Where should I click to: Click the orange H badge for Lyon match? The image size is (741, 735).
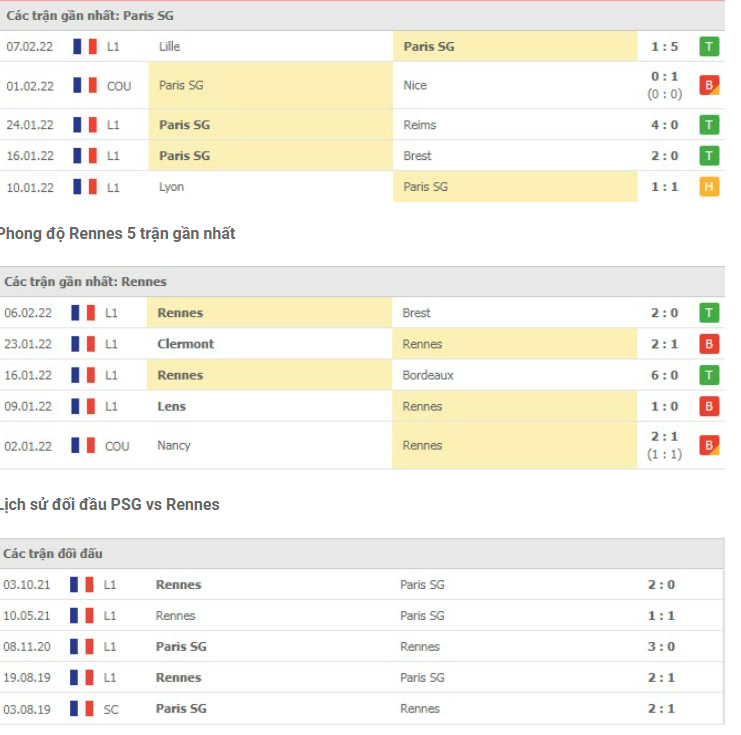point(709,186)
